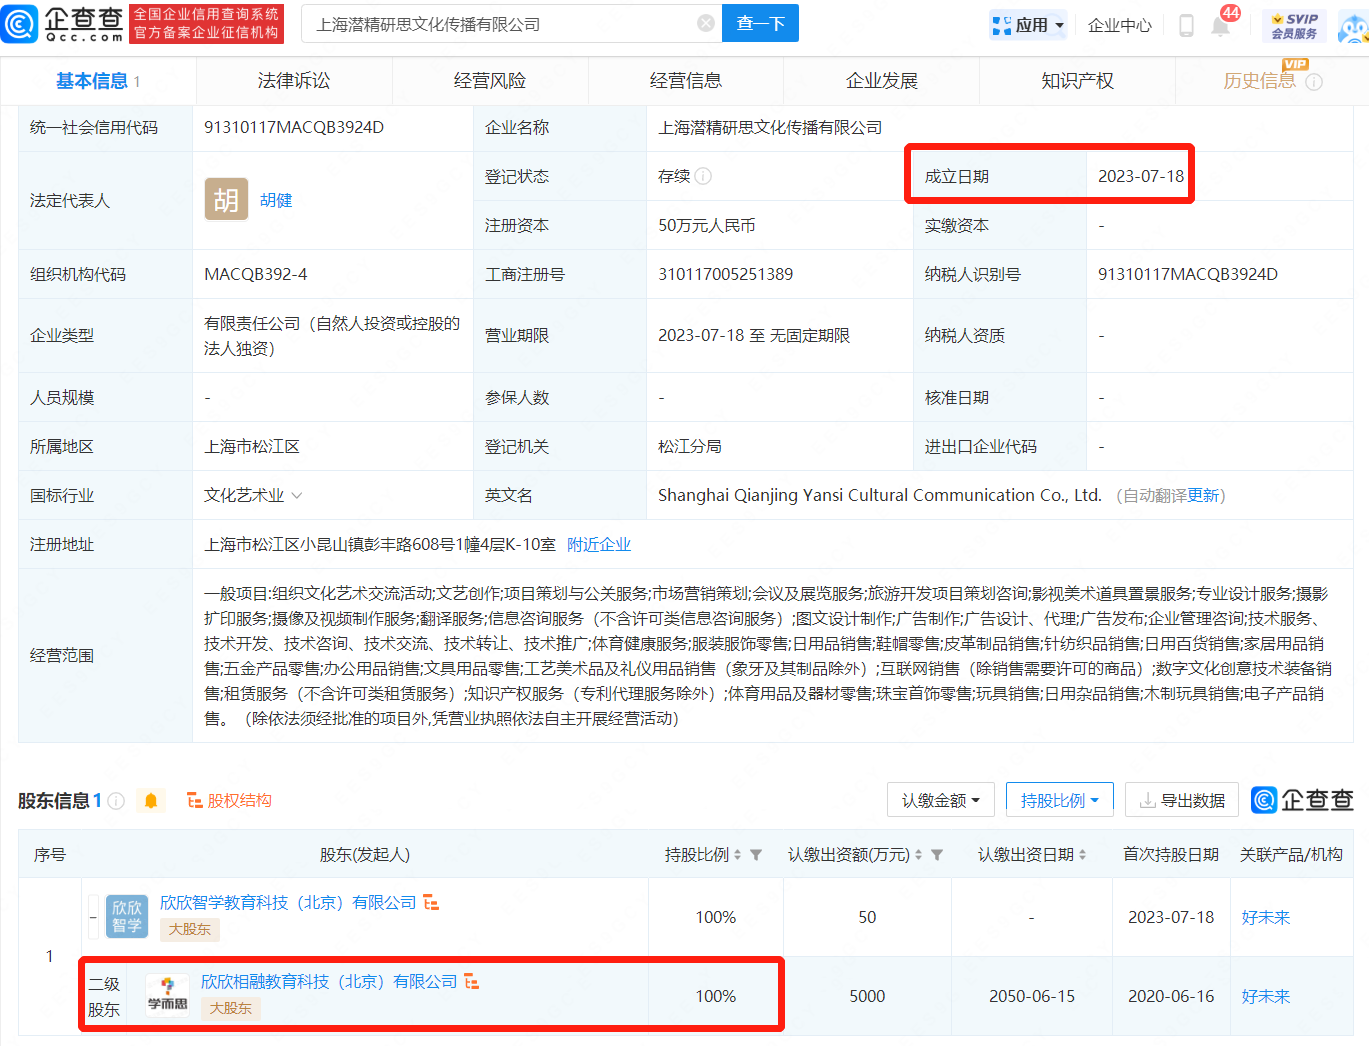1369x1046 pixels.
Task: Click info icon next to 存续 status
Action: pyautogui.click(x=703, y=176)
